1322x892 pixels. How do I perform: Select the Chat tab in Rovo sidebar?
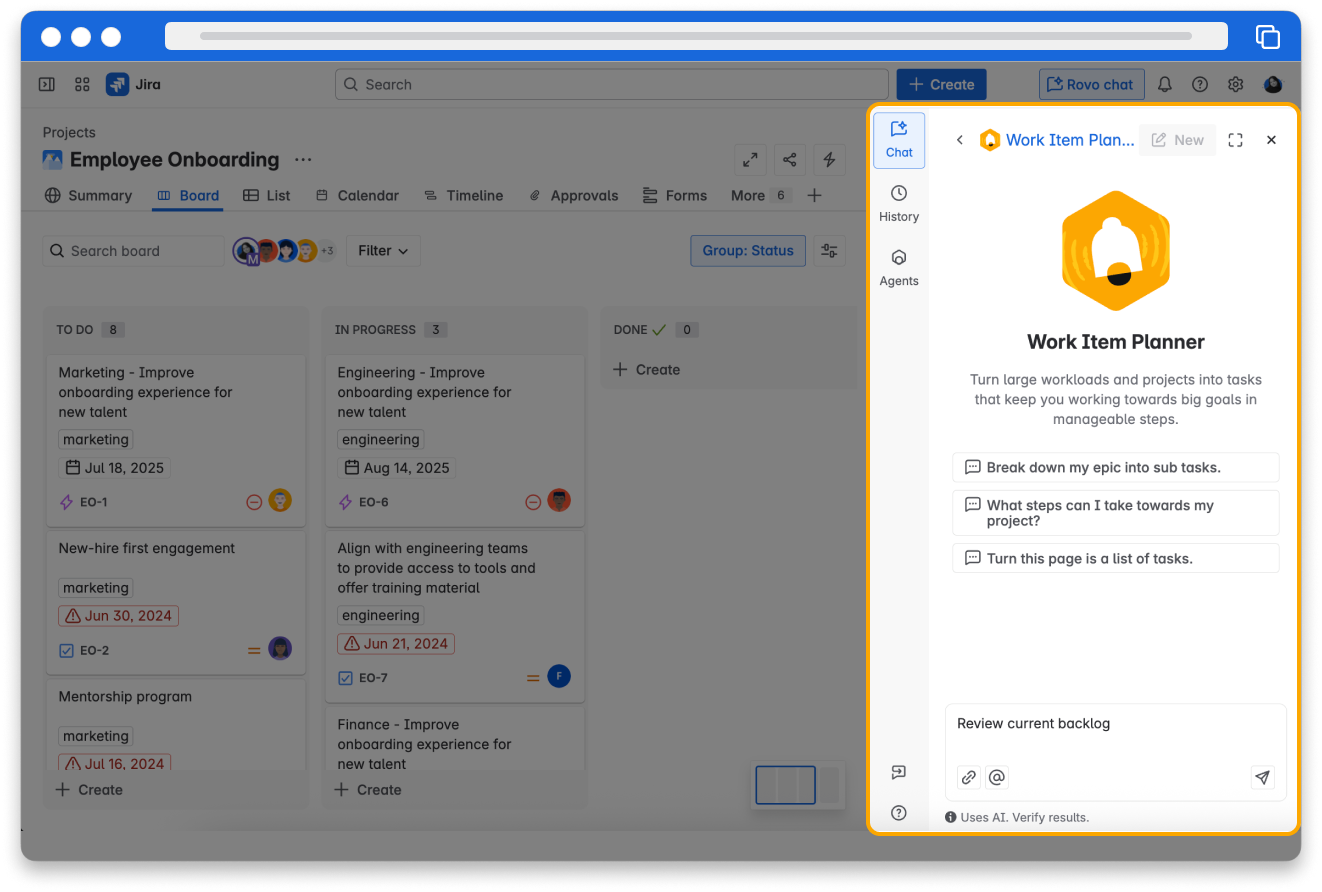pos(899,140)
